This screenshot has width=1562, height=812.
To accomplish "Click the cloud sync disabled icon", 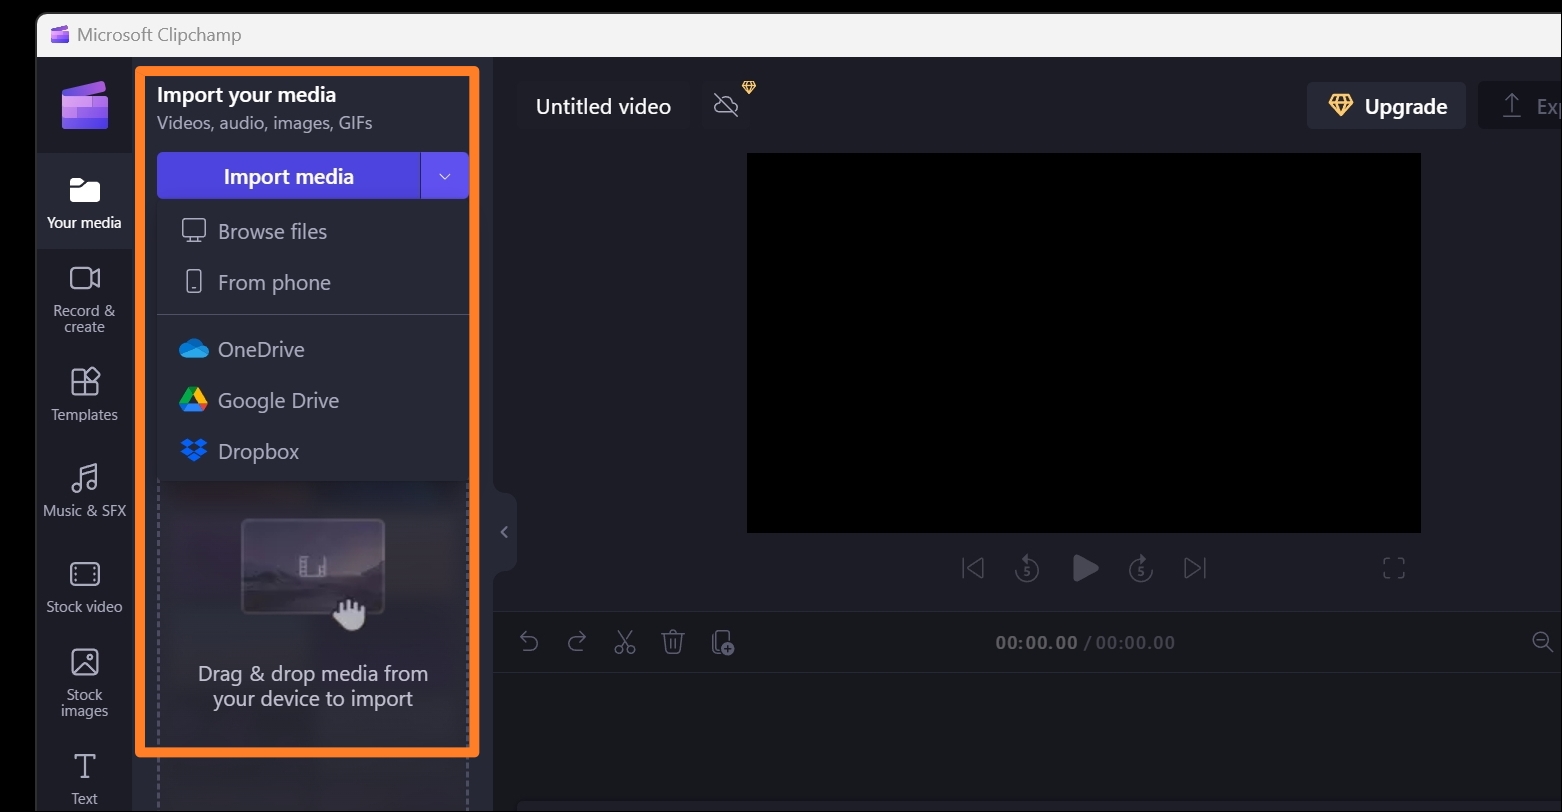I will tap(727, 105).
